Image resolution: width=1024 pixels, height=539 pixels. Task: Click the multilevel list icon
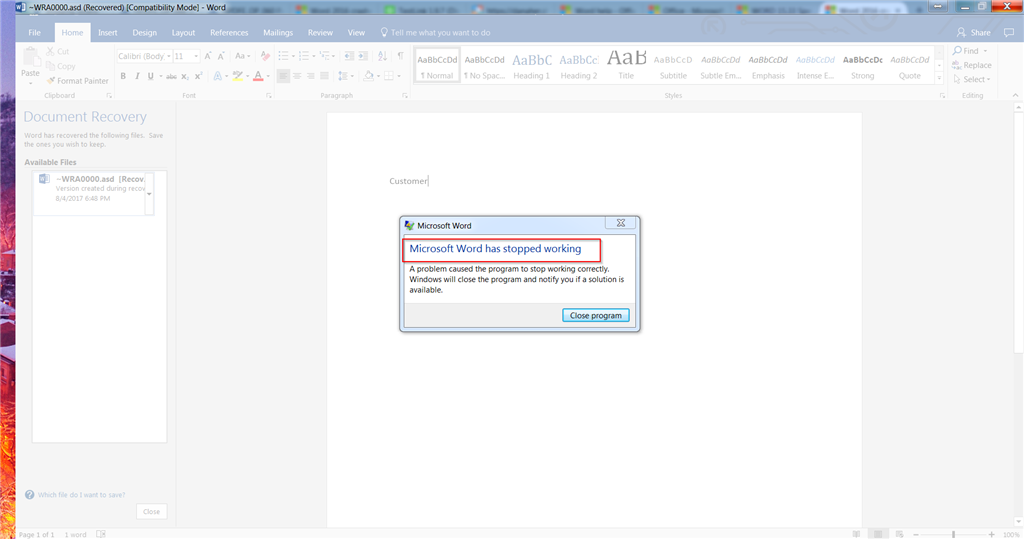tap(325, 56)
